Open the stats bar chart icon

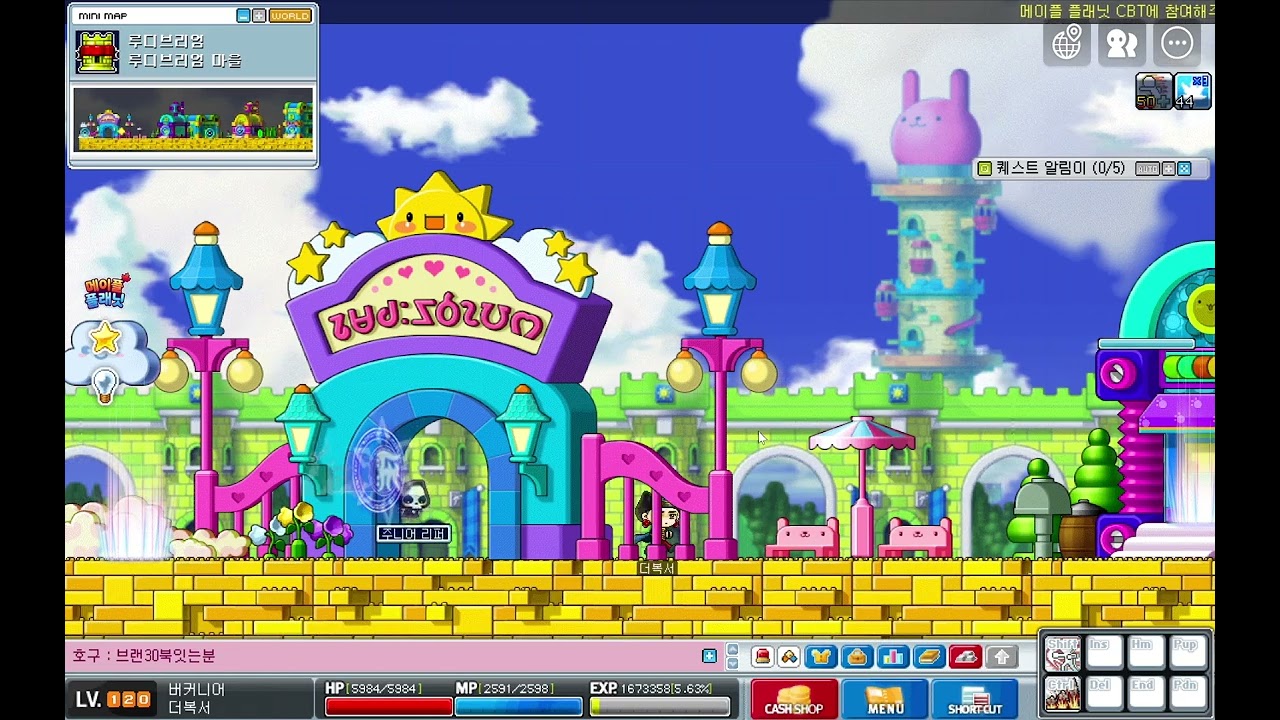892,657
